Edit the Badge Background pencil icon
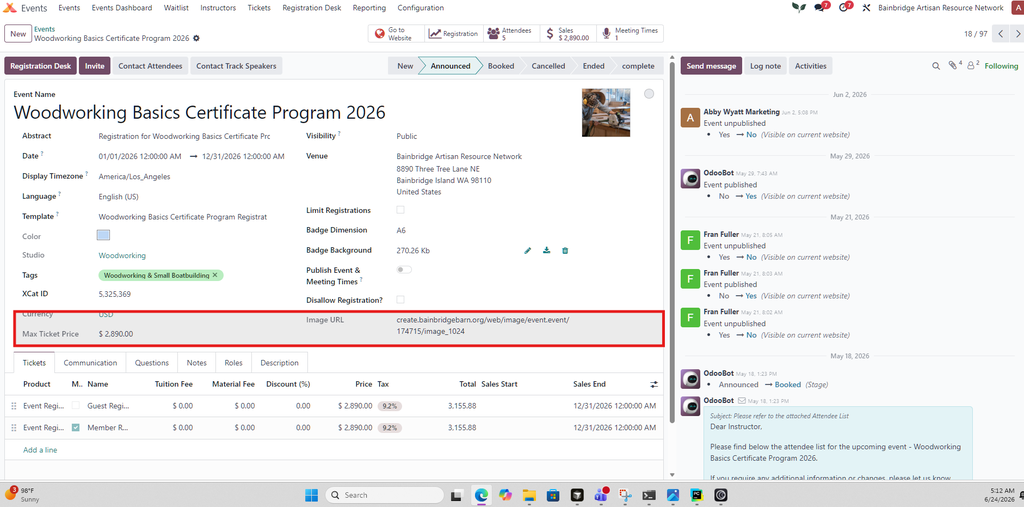Screen dimensions: 1024x507 (x=528, y=250)
